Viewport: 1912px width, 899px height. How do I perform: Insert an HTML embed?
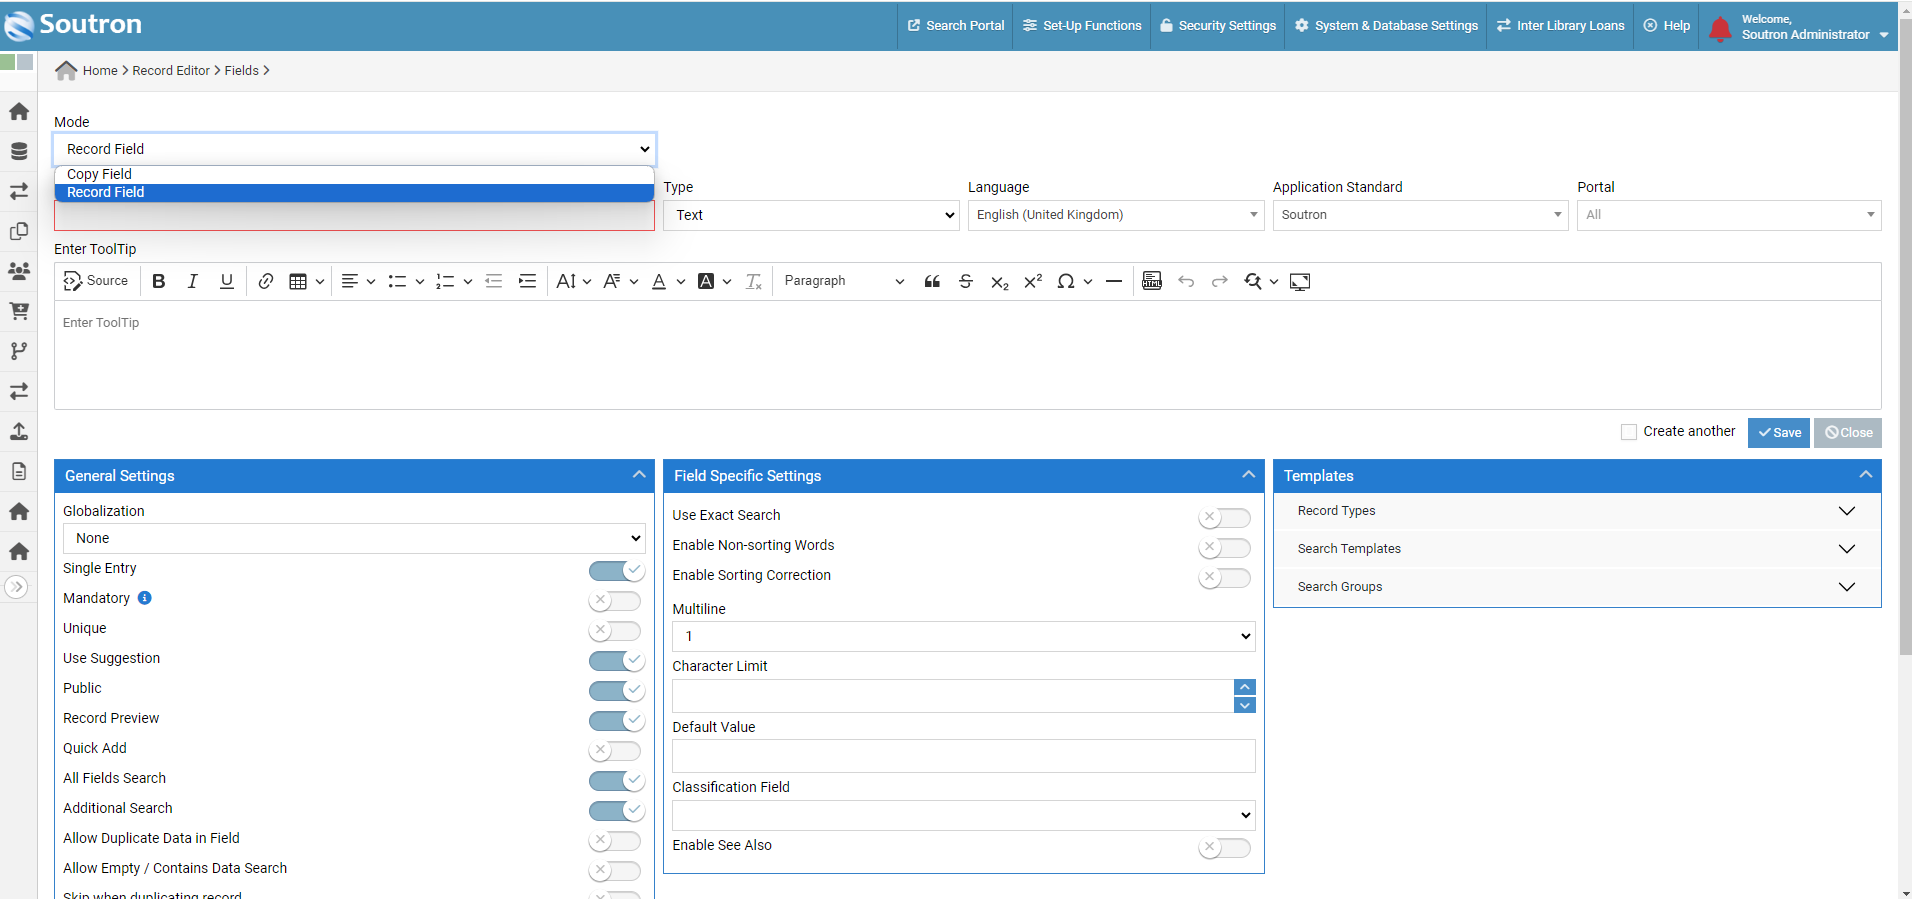tap(1152, 281)
